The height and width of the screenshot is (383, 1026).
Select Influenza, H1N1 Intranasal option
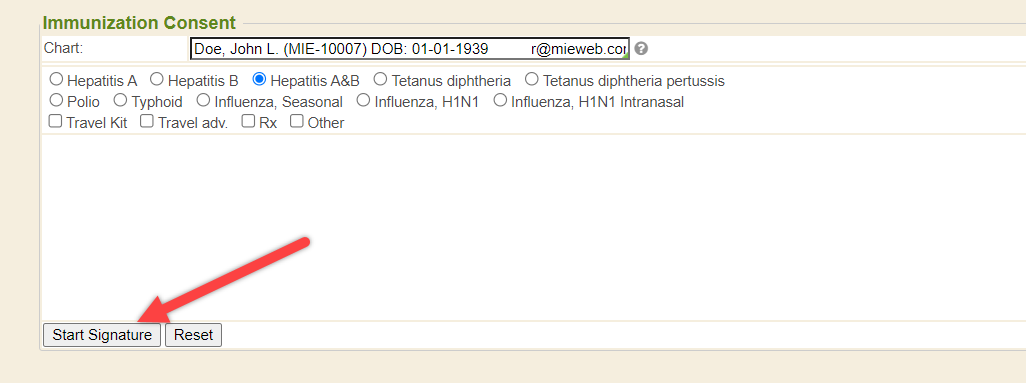[500, 101]
